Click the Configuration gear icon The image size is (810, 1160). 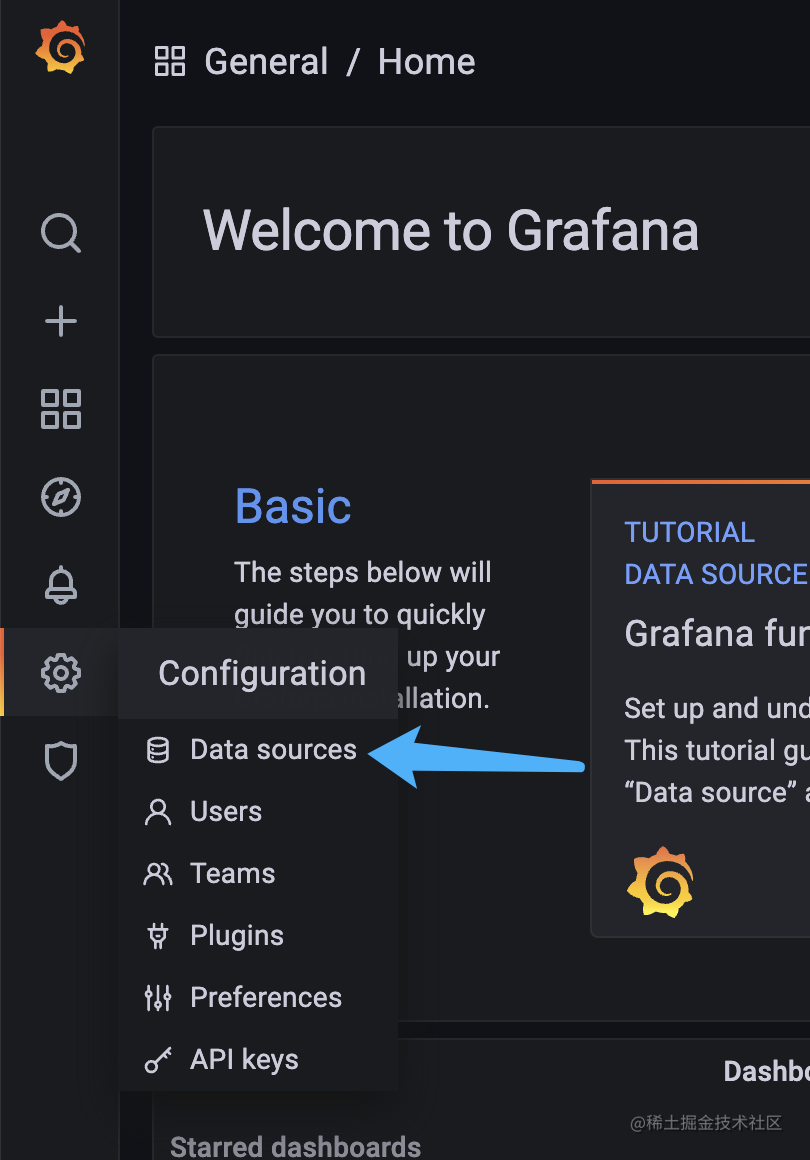(60, 673)
